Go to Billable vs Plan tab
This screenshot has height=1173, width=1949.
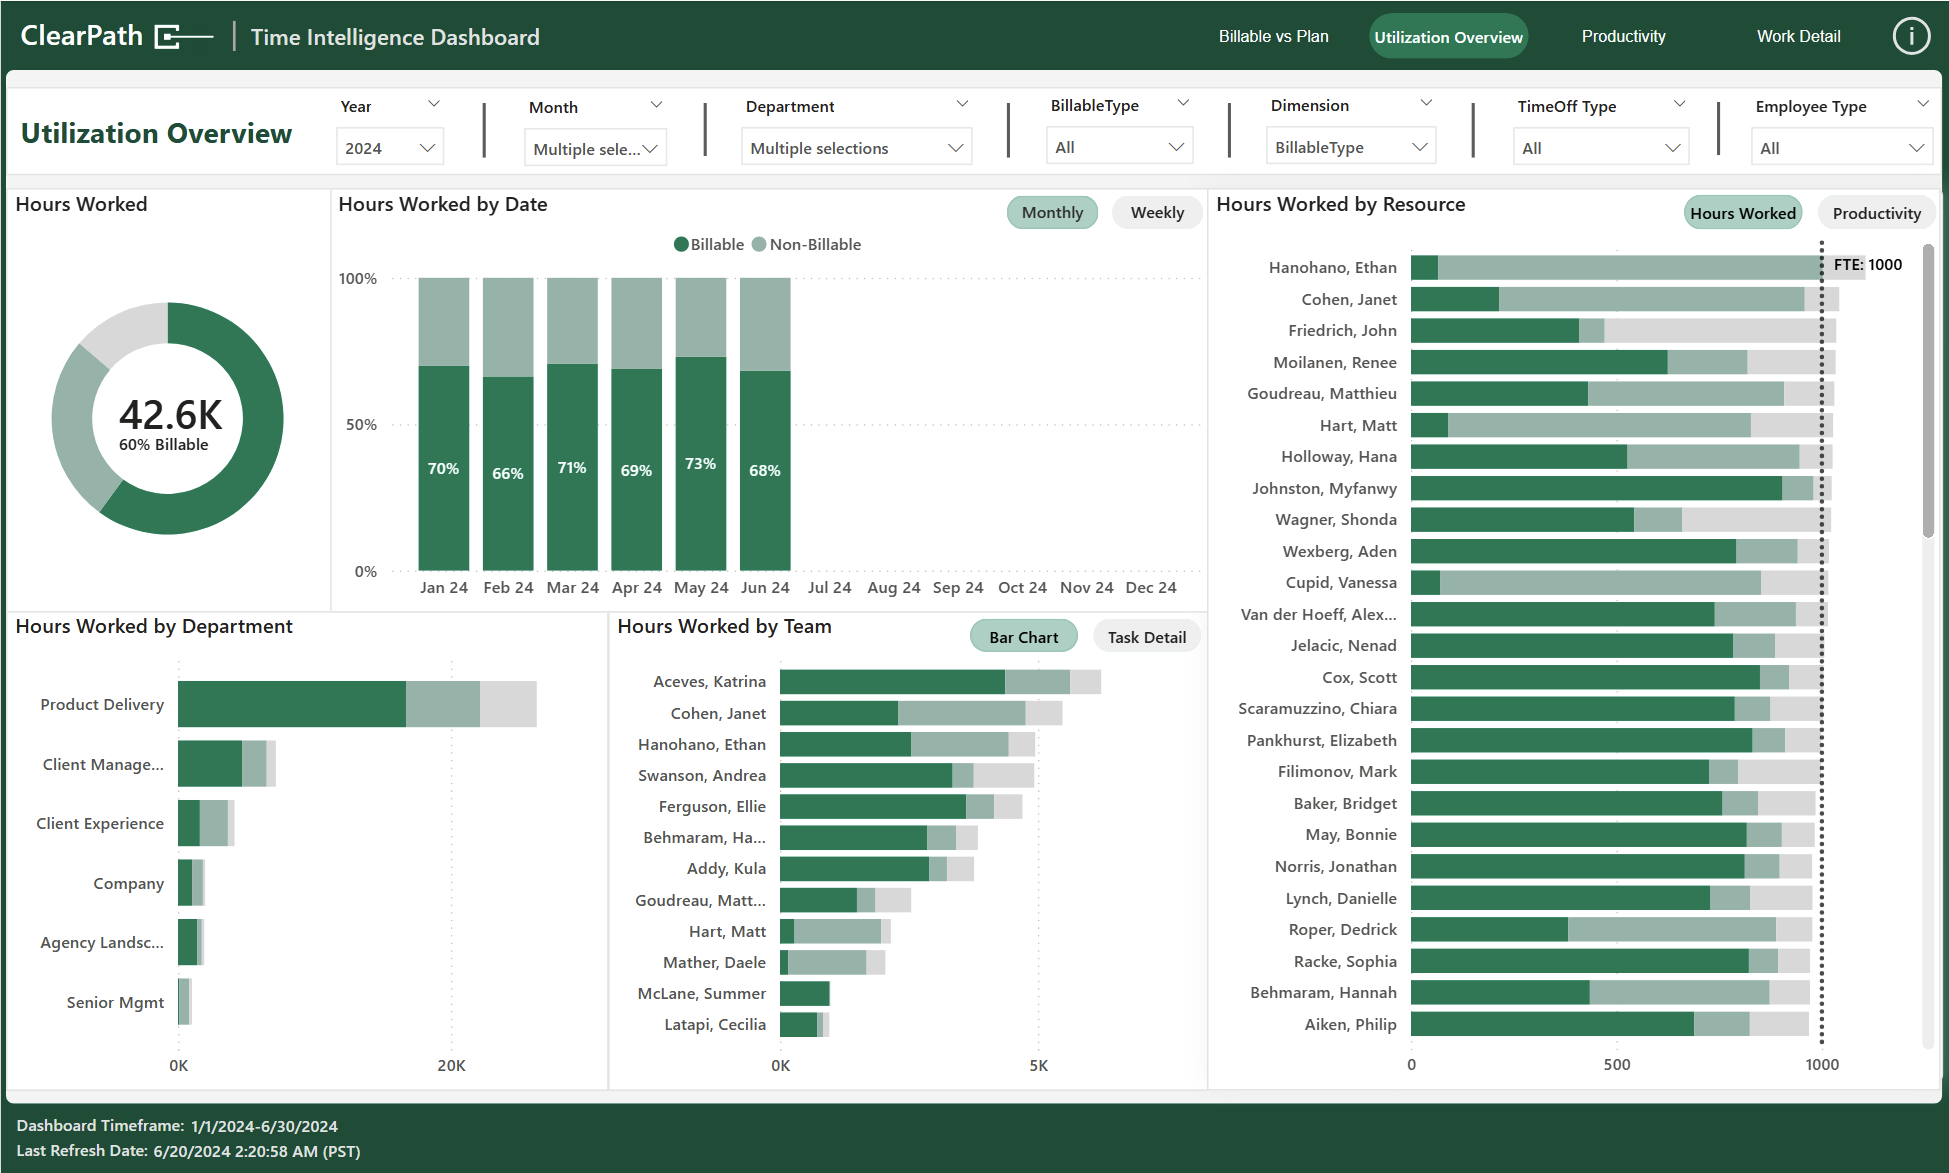tap(1273, 37)
